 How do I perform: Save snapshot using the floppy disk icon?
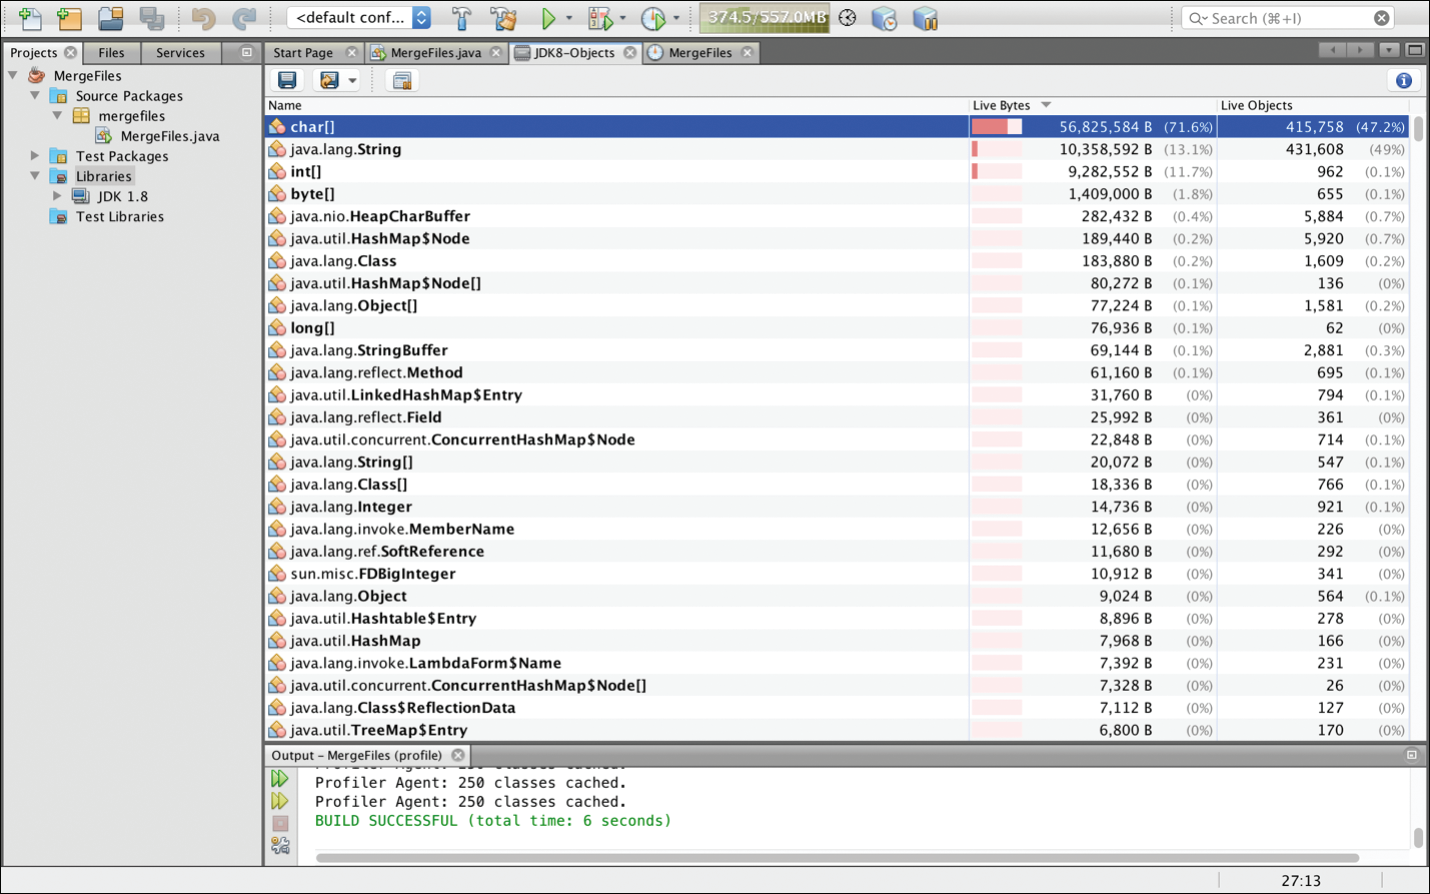coord(287,80)
